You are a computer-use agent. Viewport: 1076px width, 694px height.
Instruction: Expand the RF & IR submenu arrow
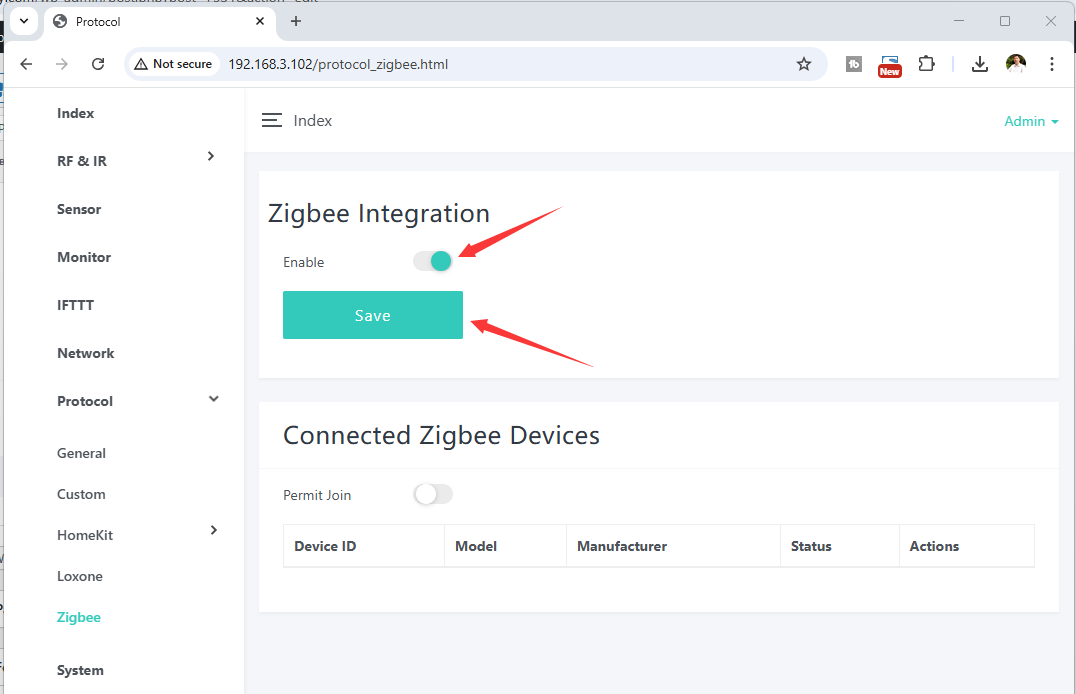[x=210, y=156]
